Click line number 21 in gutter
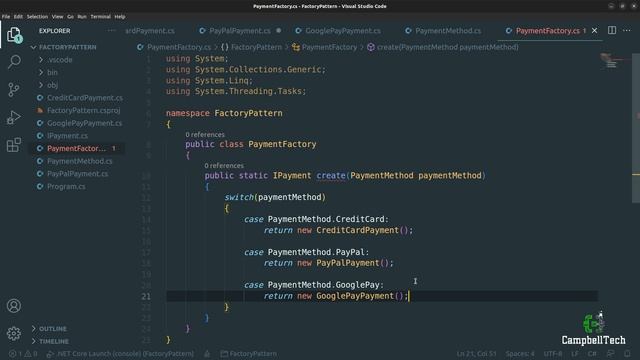The height and width of the screenshot is (360, 640). pyautogui.click(x=146, y=296)
